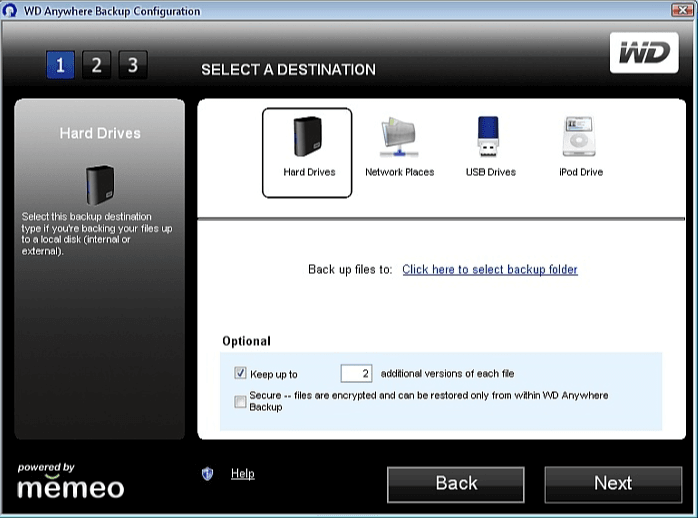The width and height of the screenshot is (698, 518).
Task: Uncheck the Keep up to versions checkbox
Action: (240, 373)
